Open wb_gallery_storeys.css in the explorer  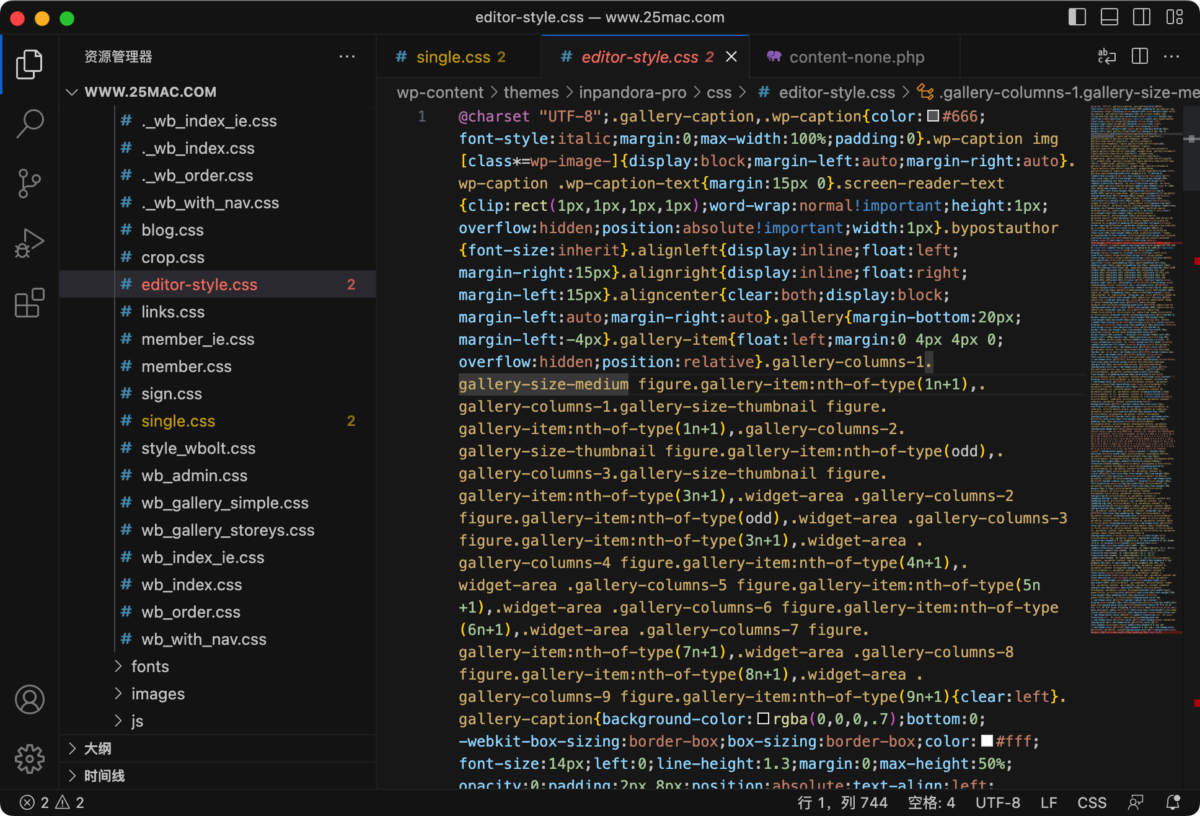pyautogui.click(x=217, y=530)
